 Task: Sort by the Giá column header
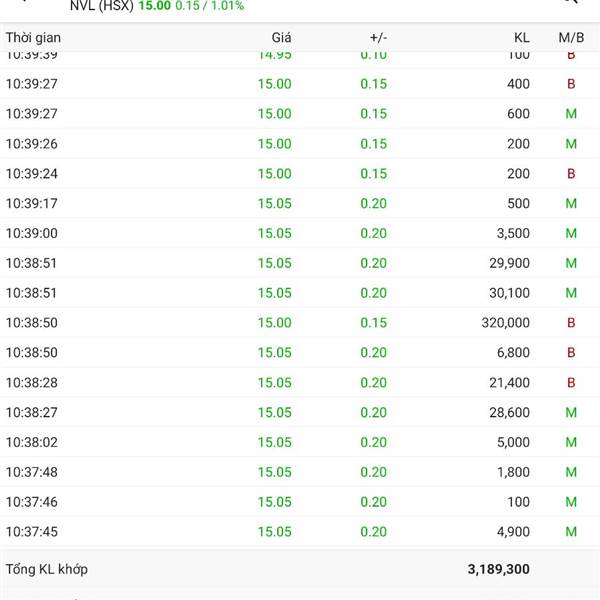281,37
